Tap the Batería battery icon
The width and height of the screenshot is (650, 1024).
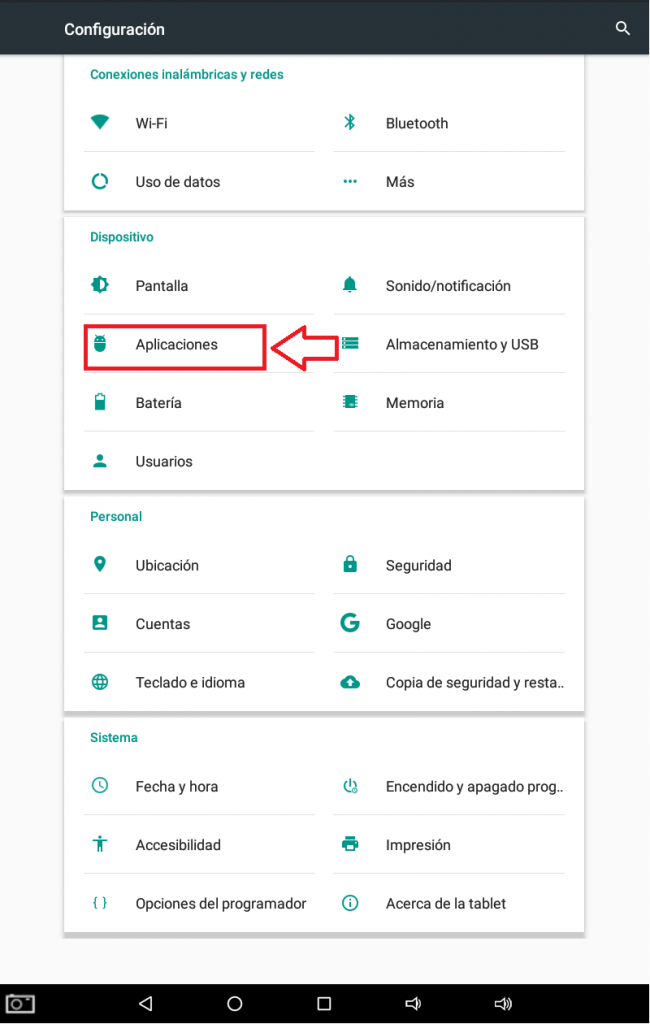100,403
